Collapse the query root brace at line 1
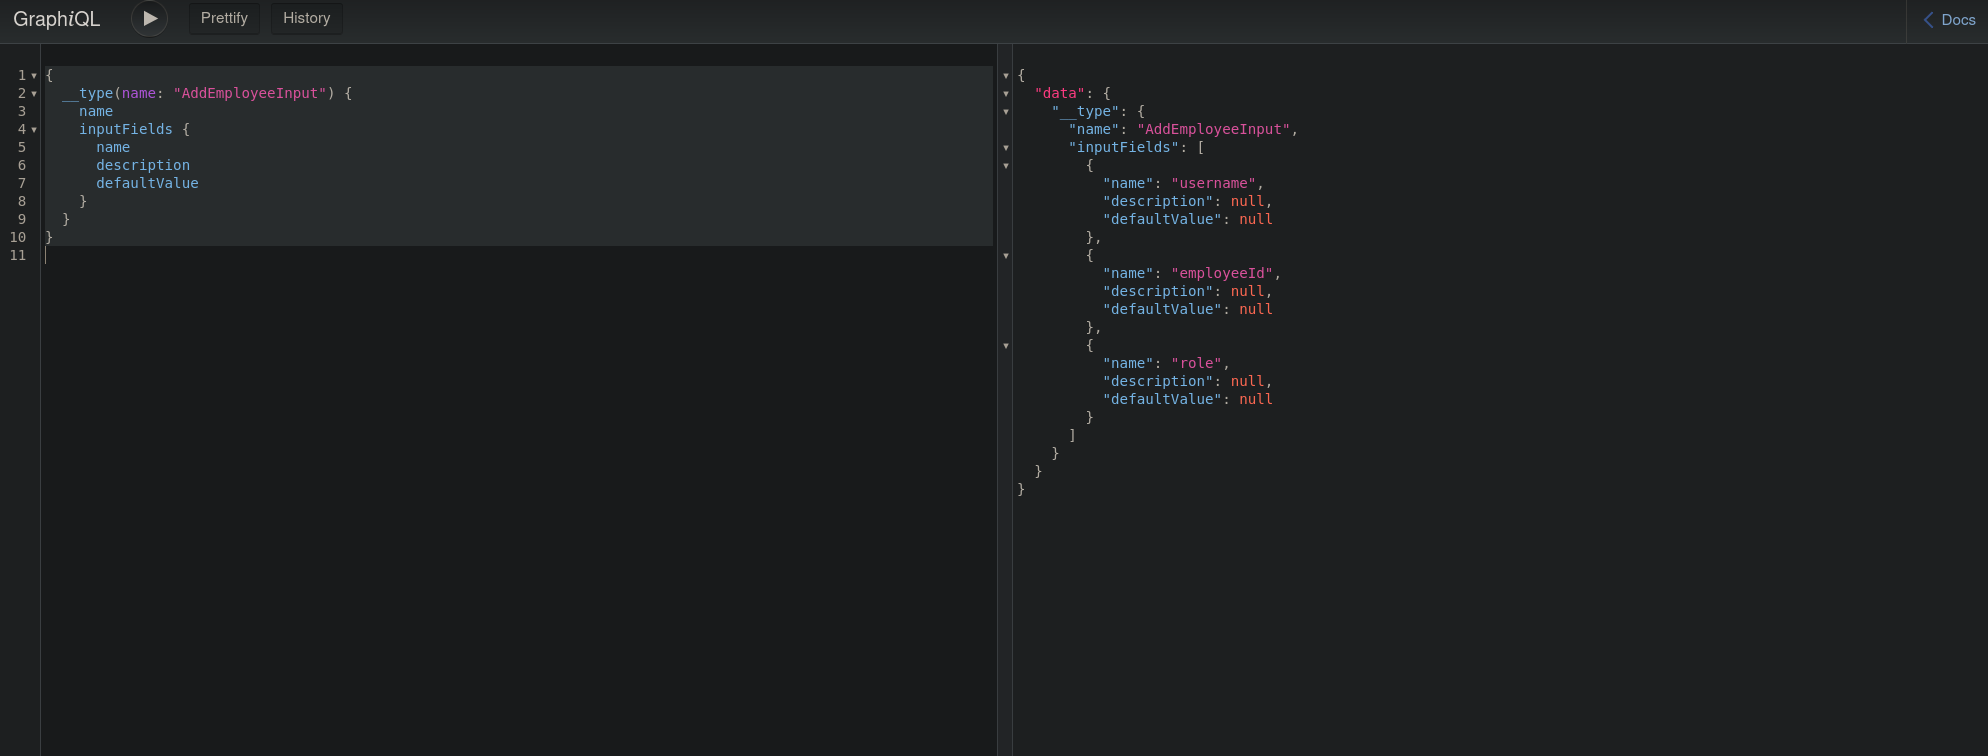Screen dimensions: 1988x756 pyautogui.click(x=34, y=76)
